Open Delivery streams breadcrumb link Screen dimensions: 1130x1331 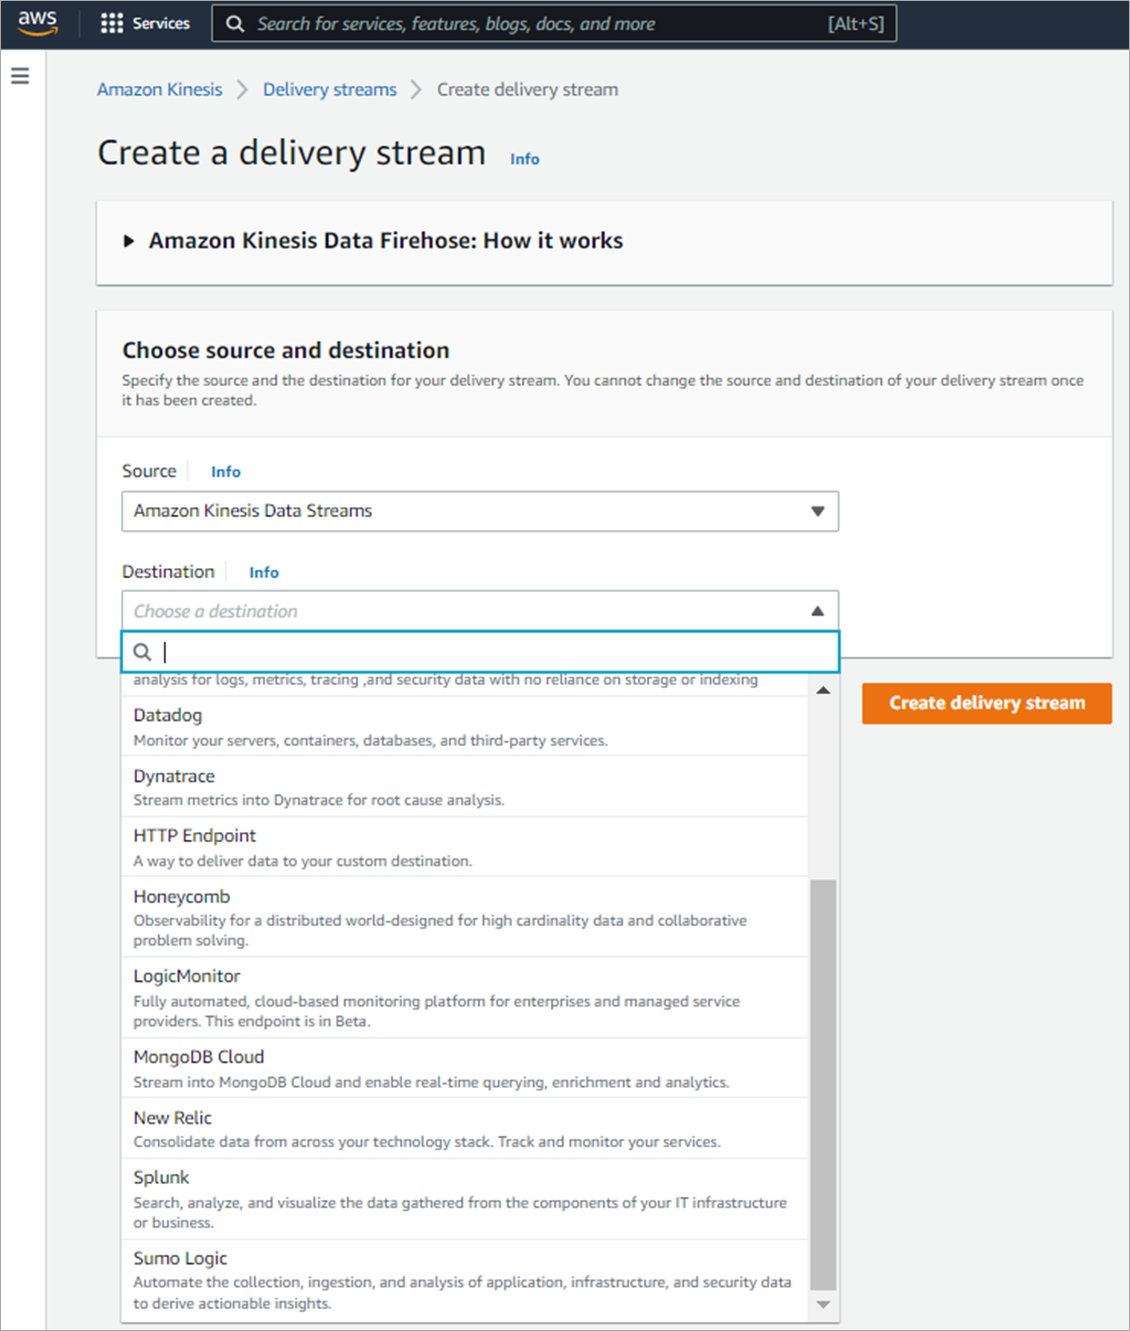pos(330,89)
